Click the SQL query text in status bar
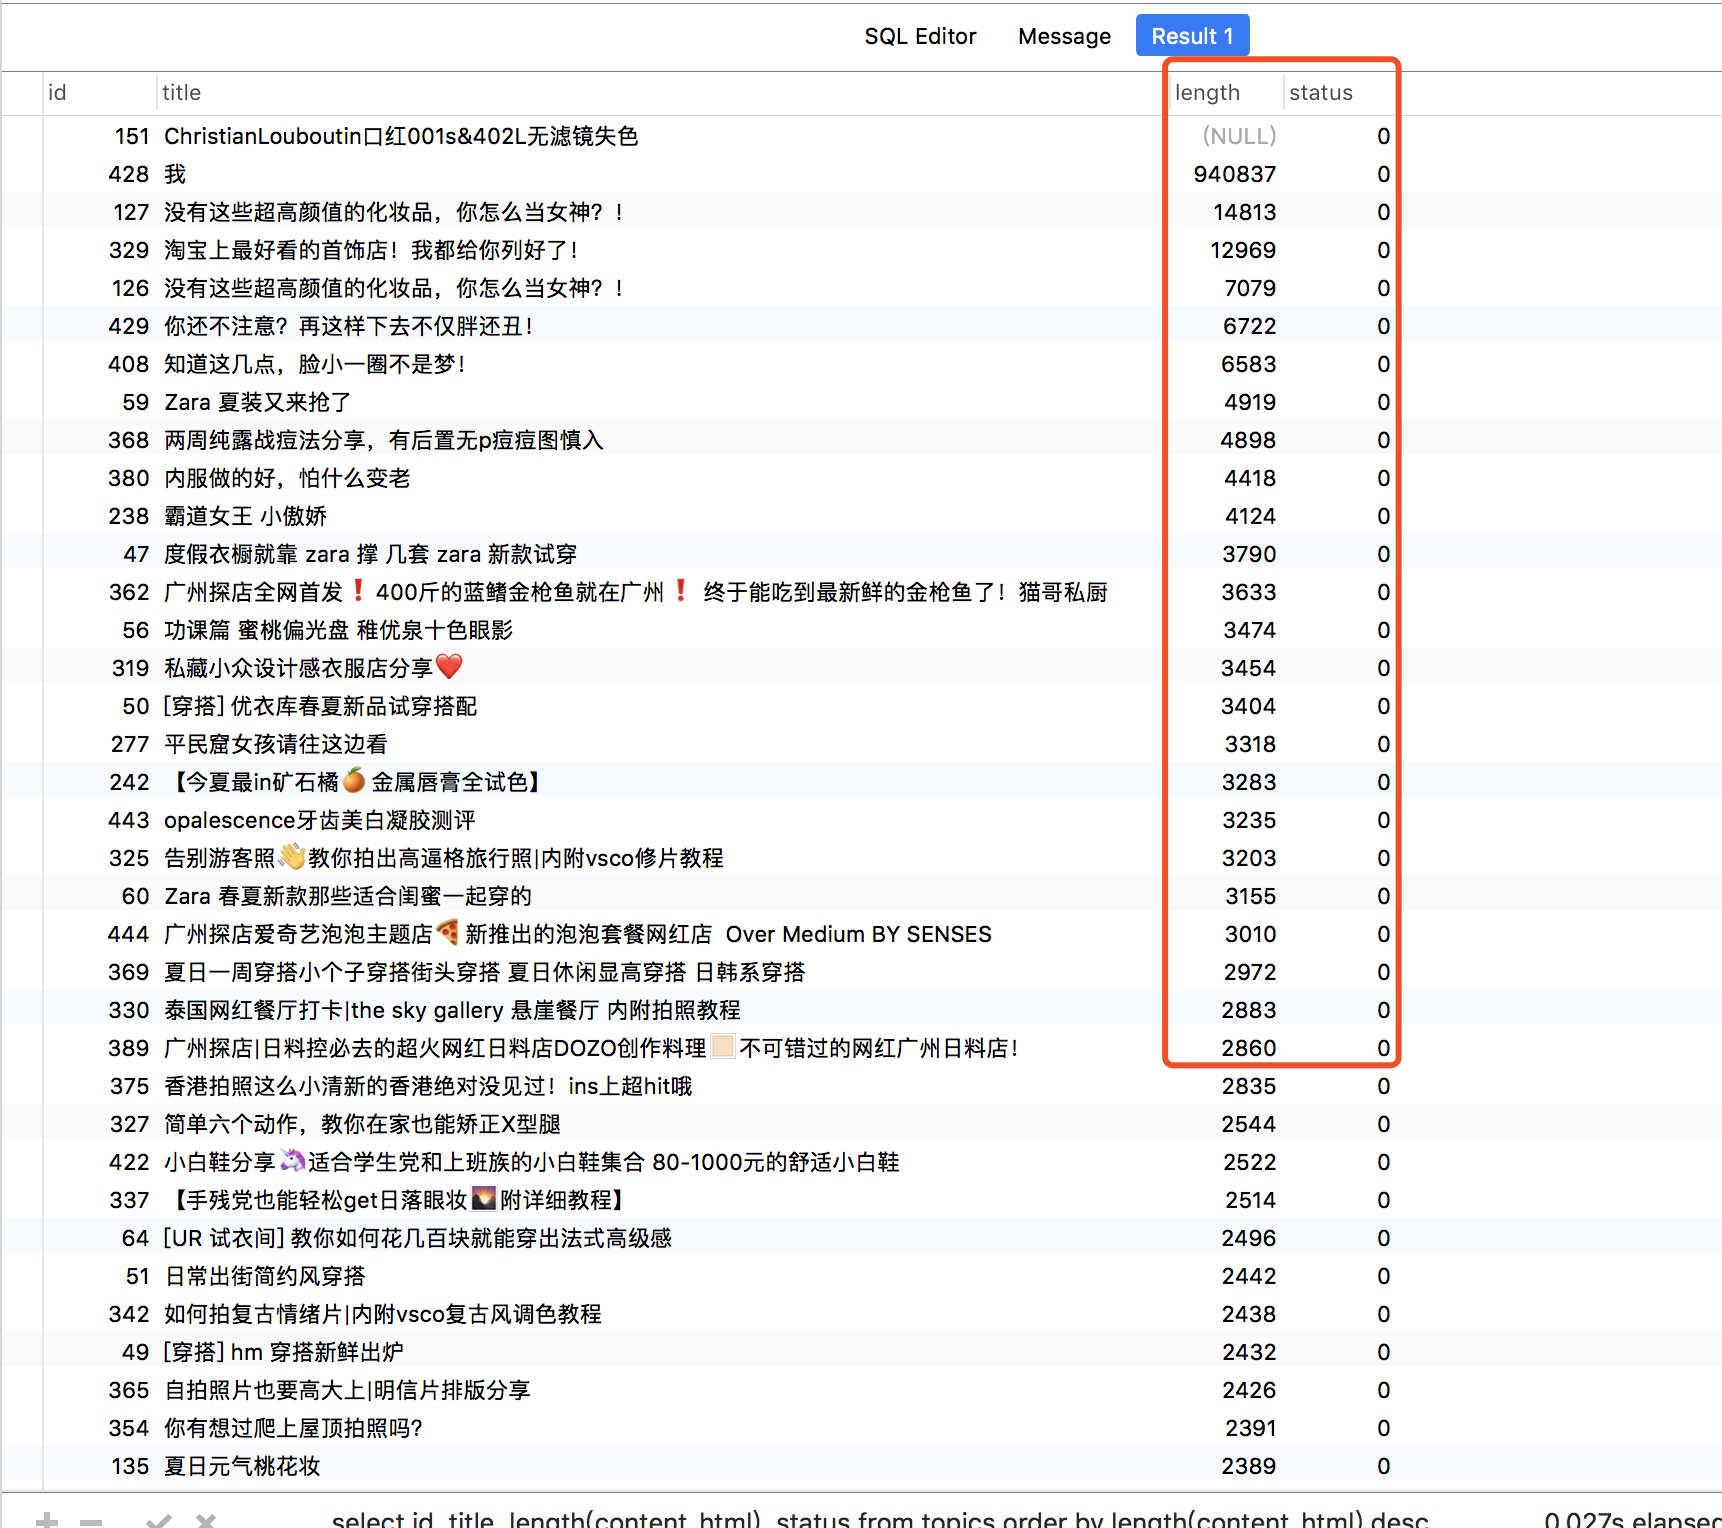This screenshot has height=1528, width=1722. tap(880, 1520)
